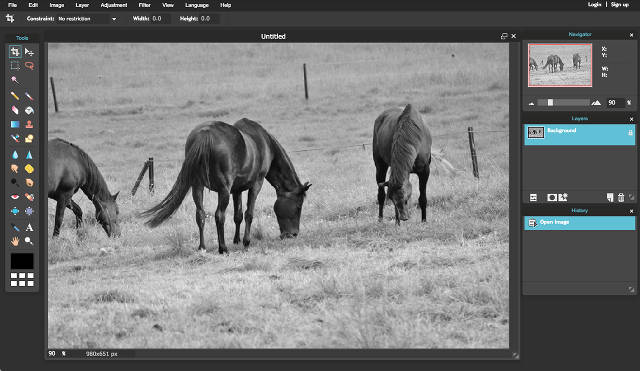This screenshot has height=371, width=640.
Task: Click the crop Width input field
Action: [x=160, y=19]
